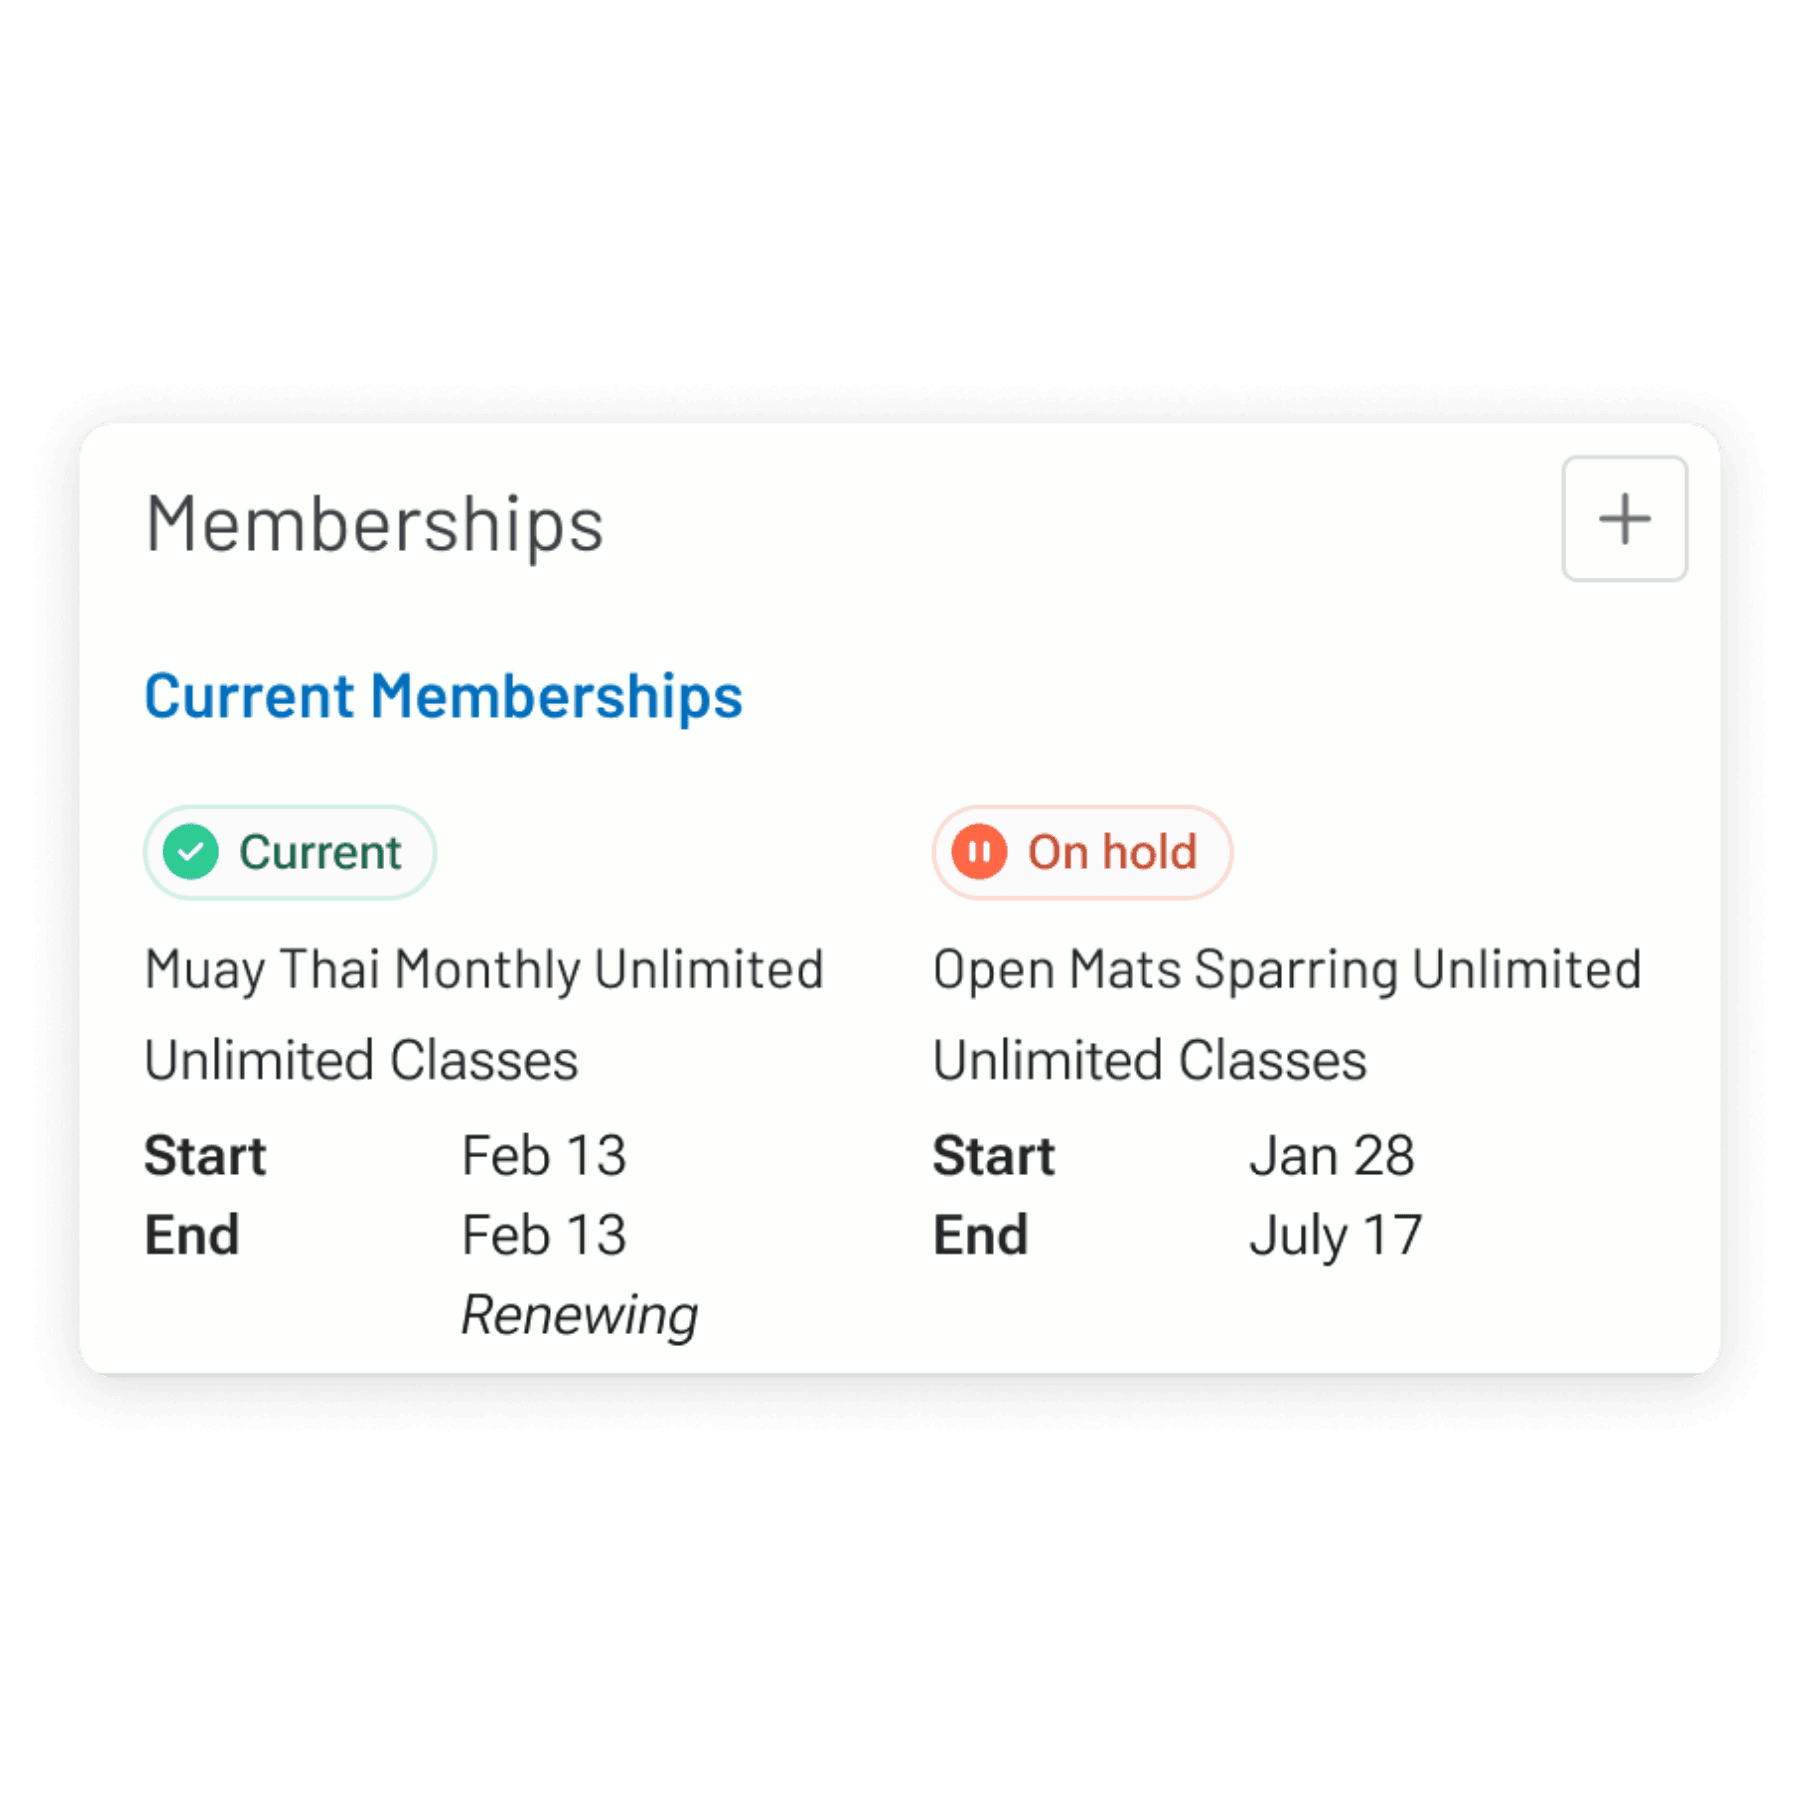Click Muay Thai start date Feb 13
The height and width of the screenshot is (1800, 1800).
pyautogui.click(x=544, y=1156)
